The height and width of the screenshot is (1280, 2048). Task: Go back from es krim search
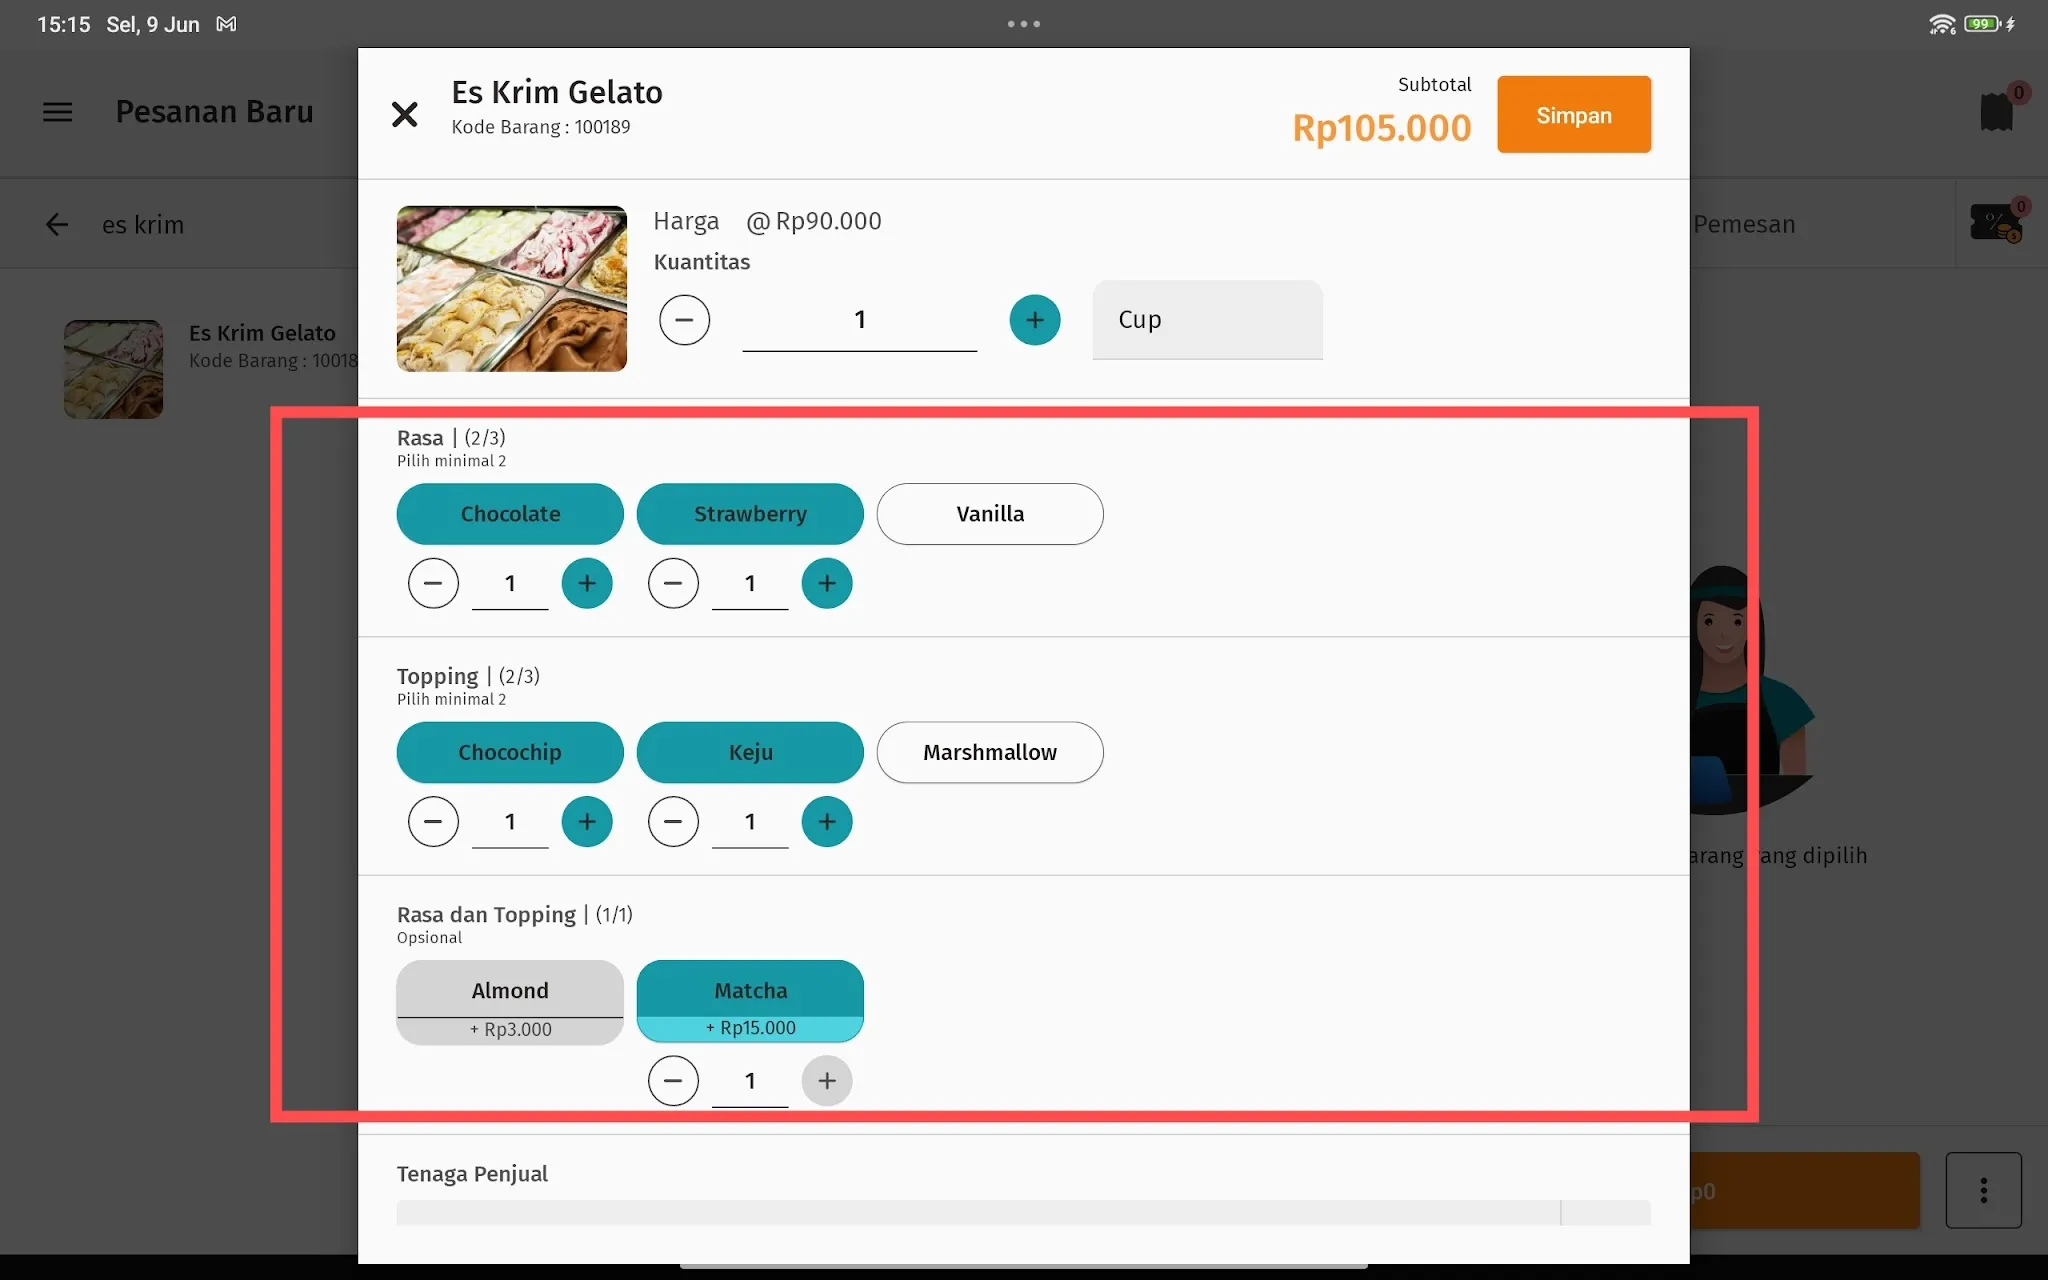tap(57, 224)
